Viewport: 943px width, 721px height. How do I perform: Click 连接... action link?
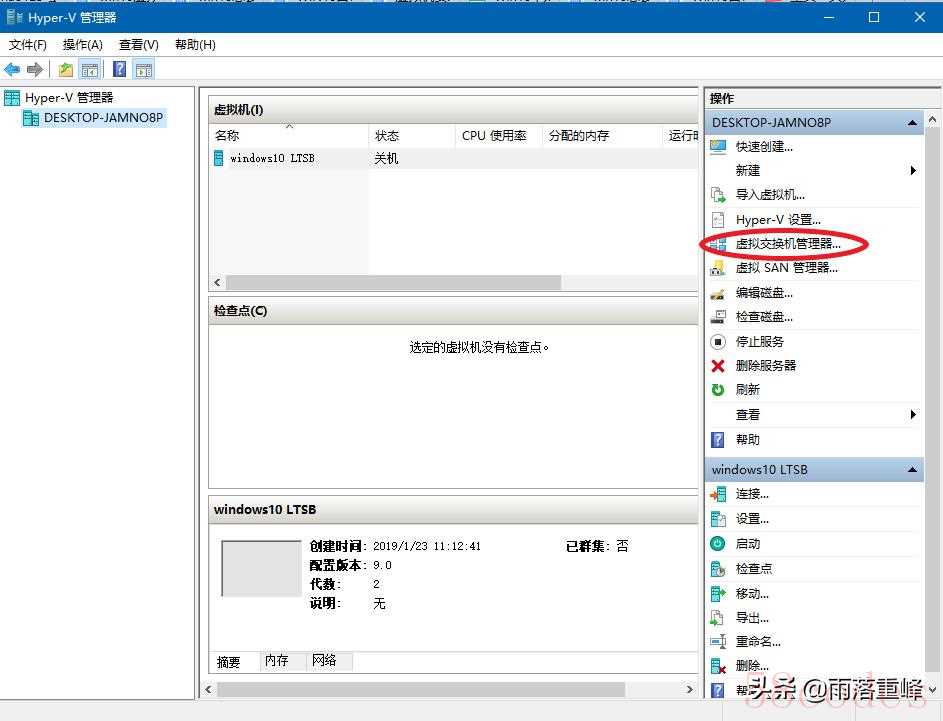click(x=752, y=494)
